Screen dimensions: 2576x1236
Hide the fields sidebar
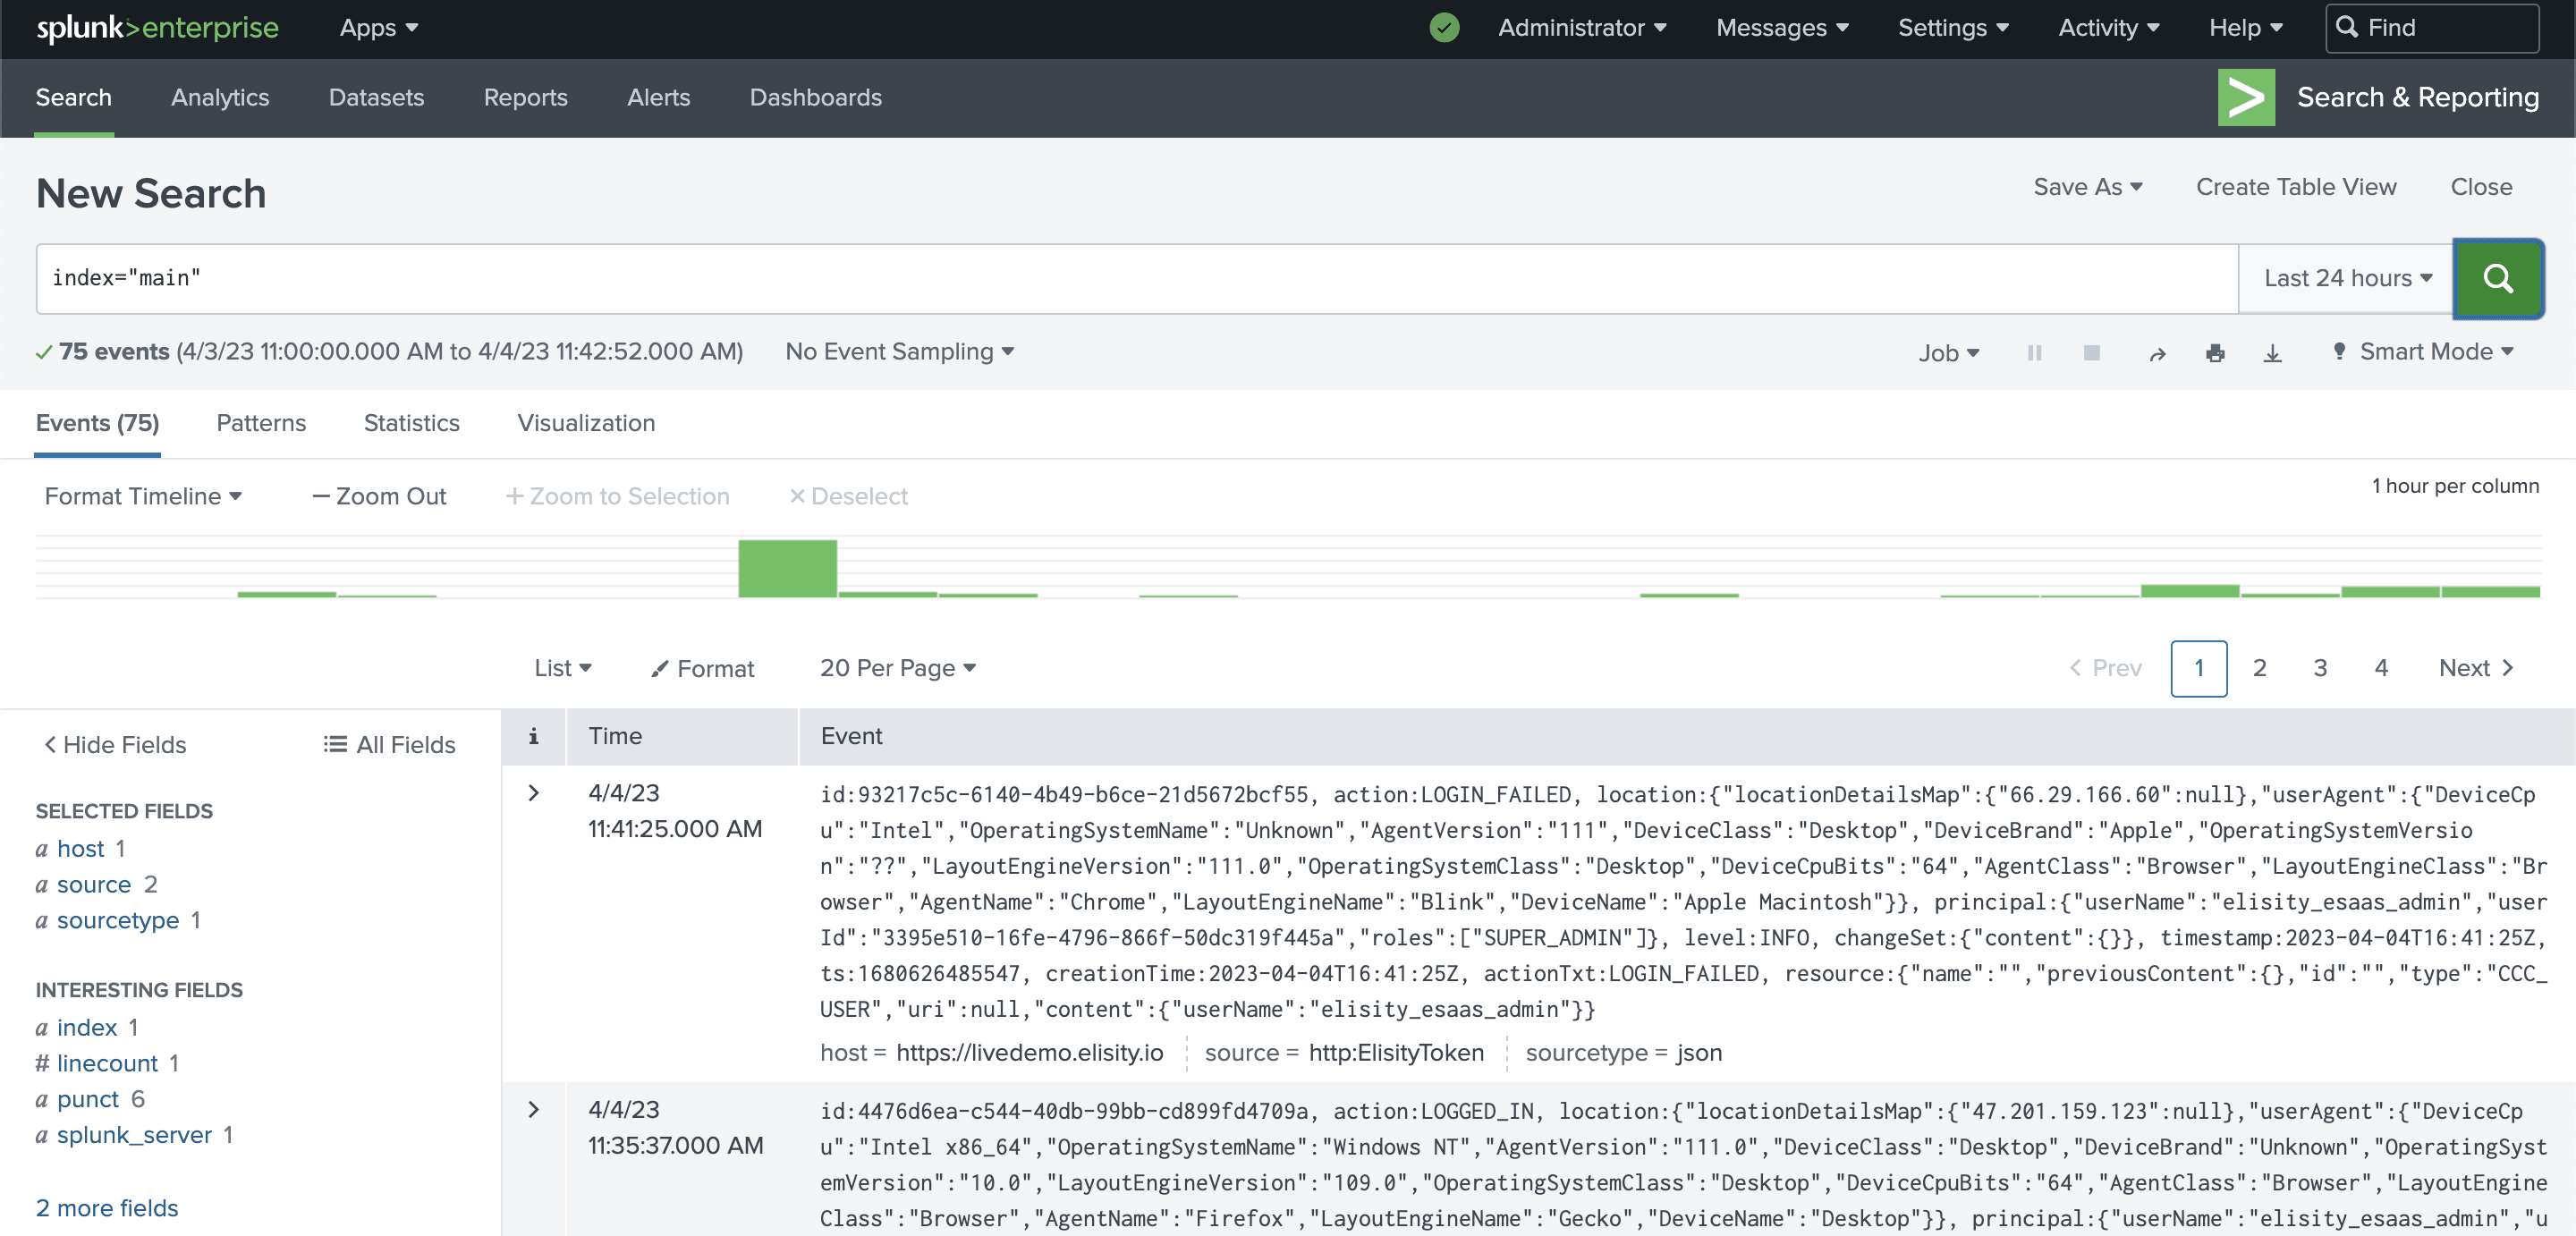coord(115,744)
